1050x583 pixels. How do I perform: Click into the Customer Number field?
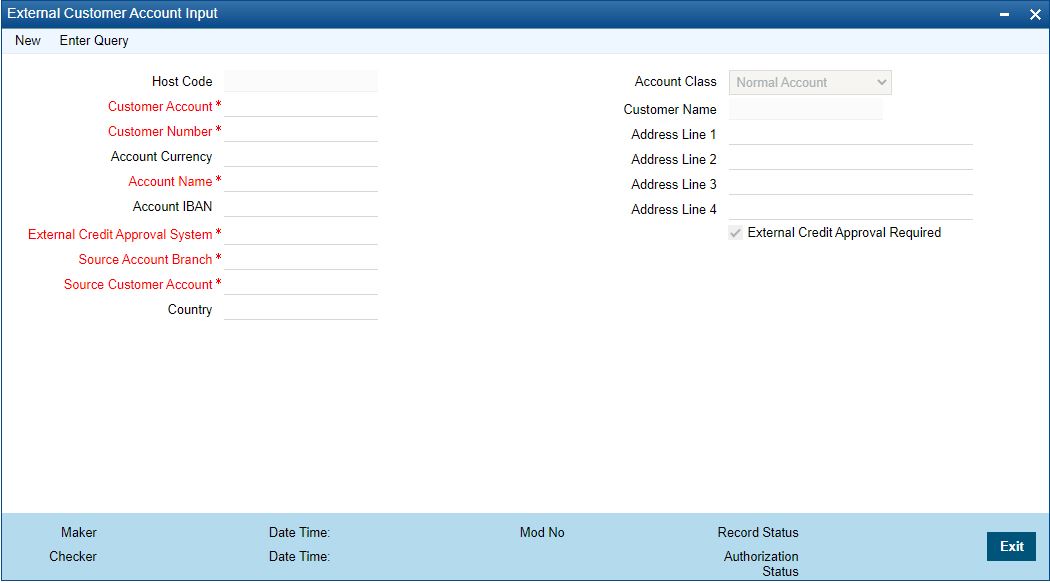[301, 131]
